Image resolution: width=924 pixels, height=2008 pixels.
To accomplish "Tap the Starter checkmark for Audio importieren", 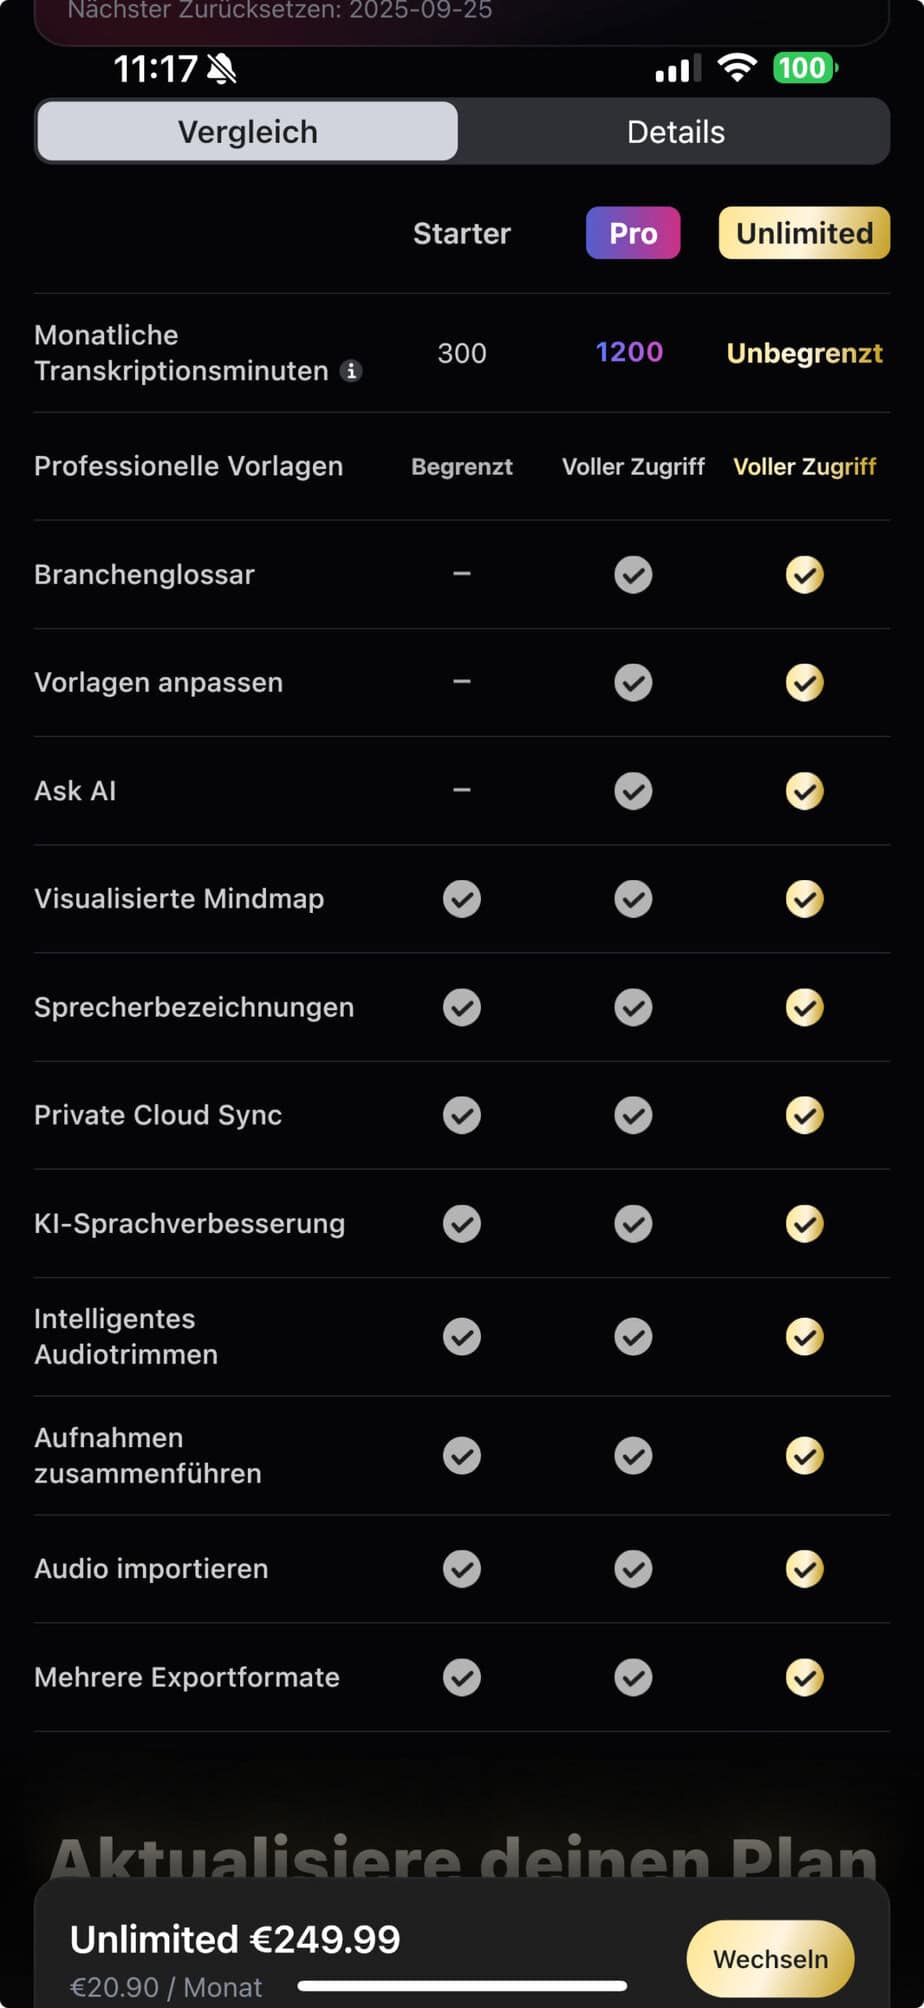I will coord(462,1569).
